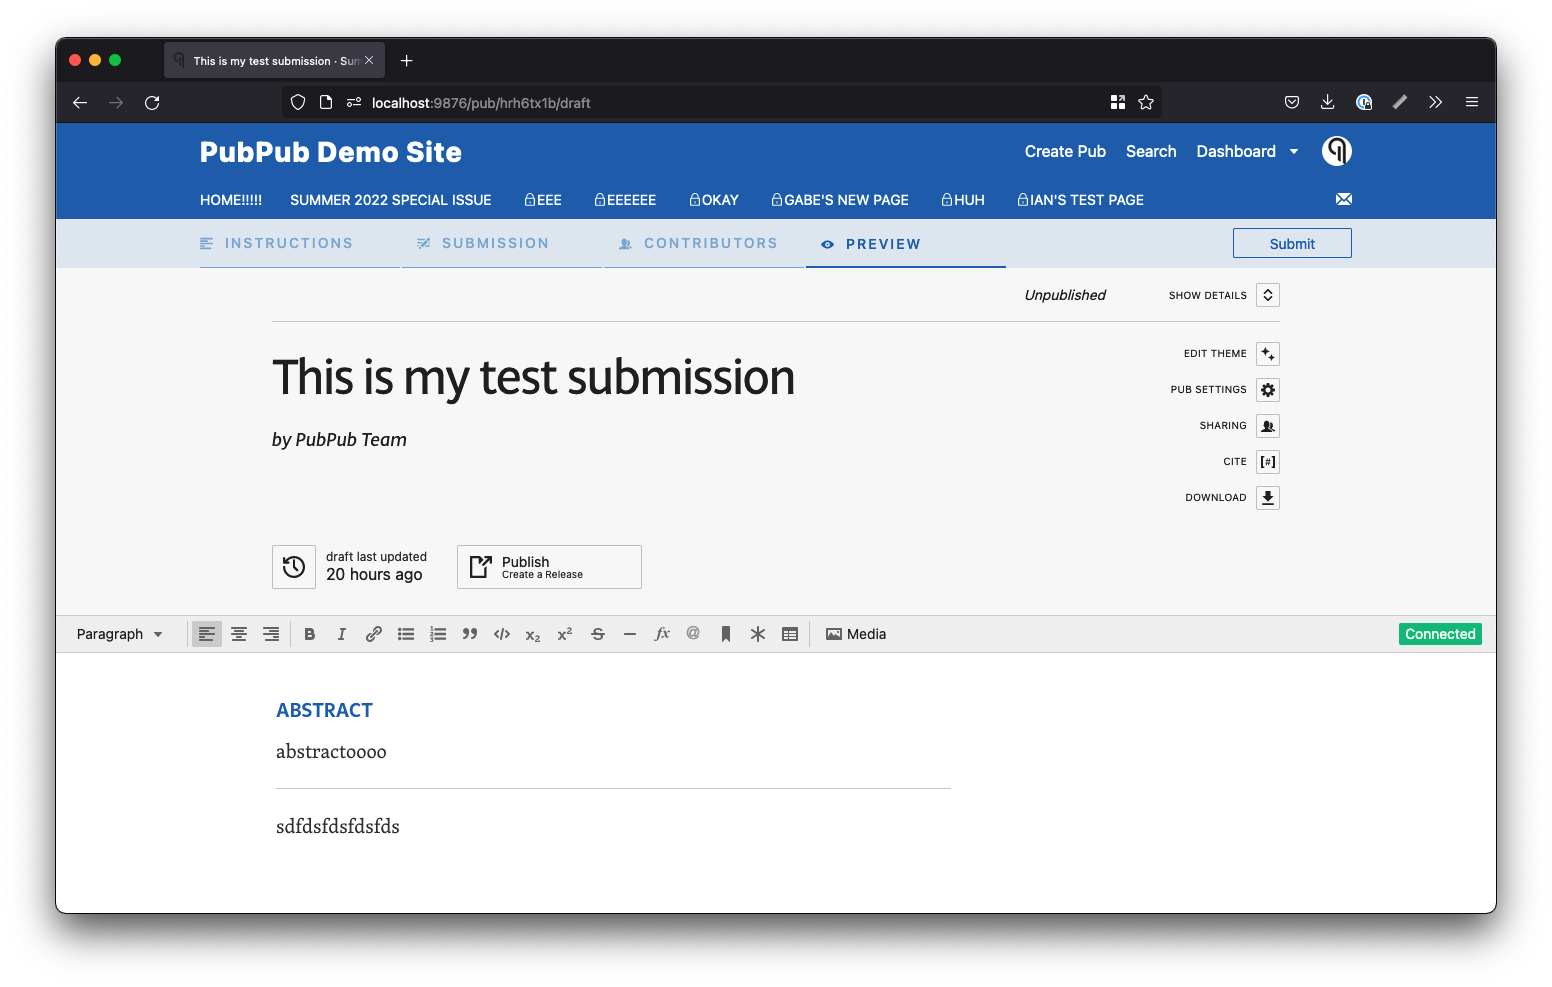Image resolution: width=1552 pixels, height=987 pixels.
Task: Insert a table from the editor toolbar
Action: 790,633
